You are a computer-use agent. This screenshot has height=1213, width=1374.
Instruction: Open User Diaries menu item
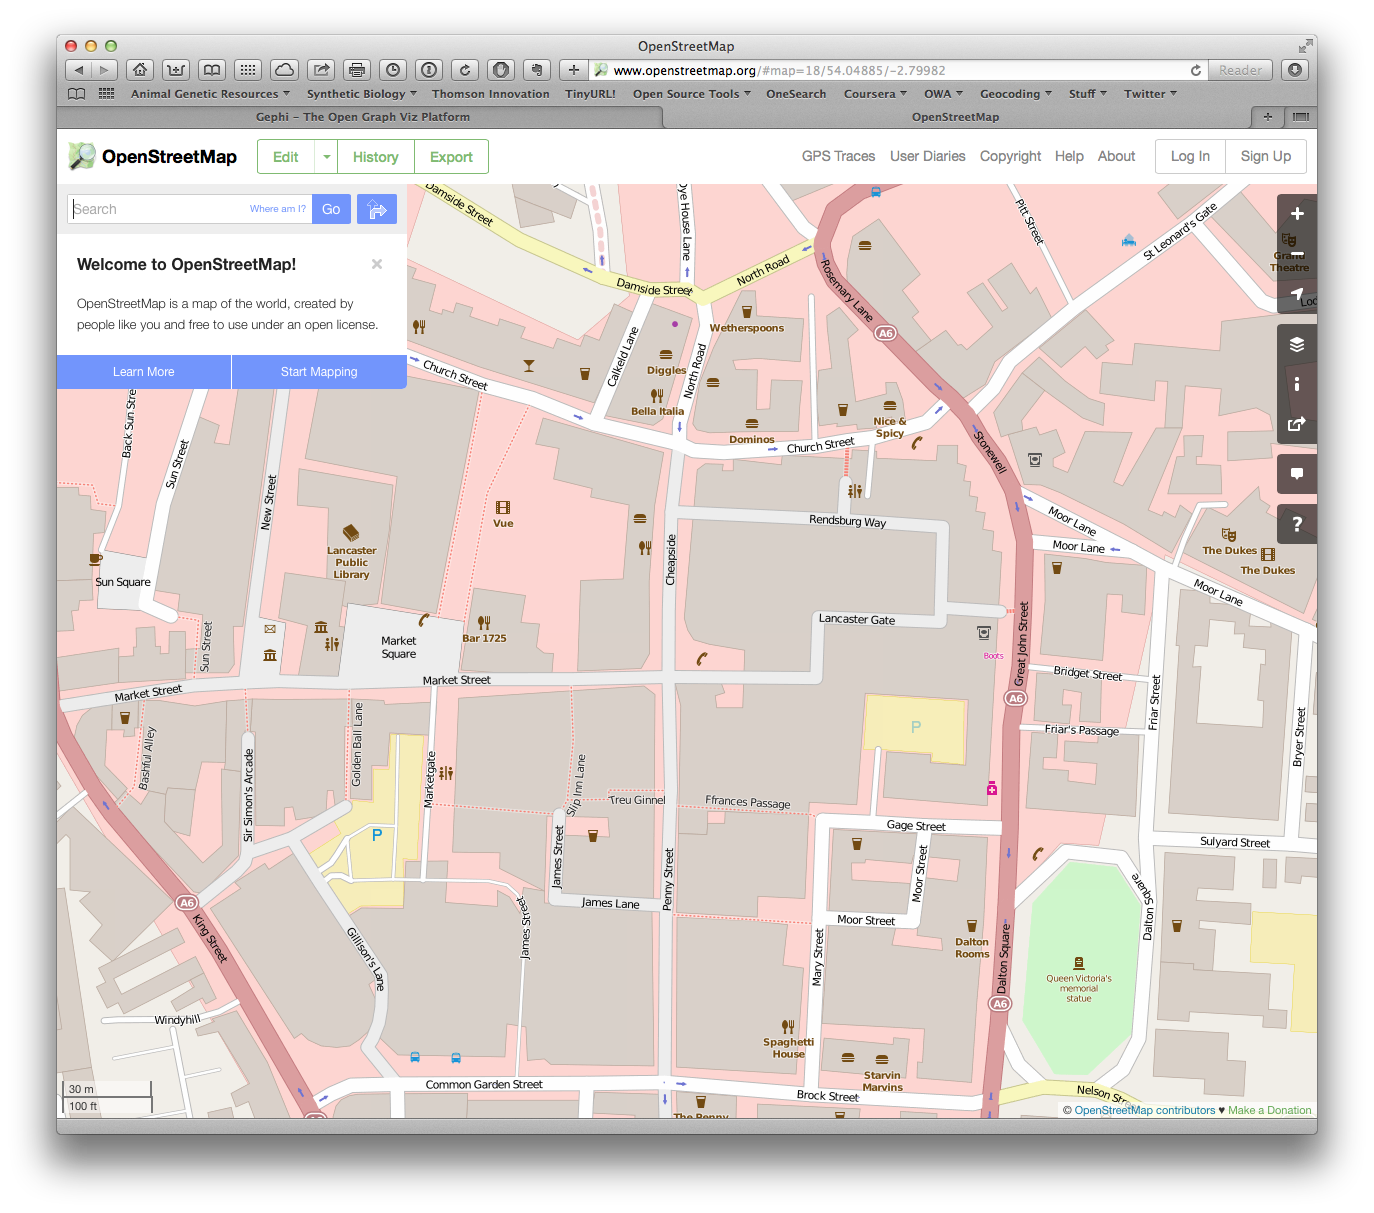(x=928, y=156)
